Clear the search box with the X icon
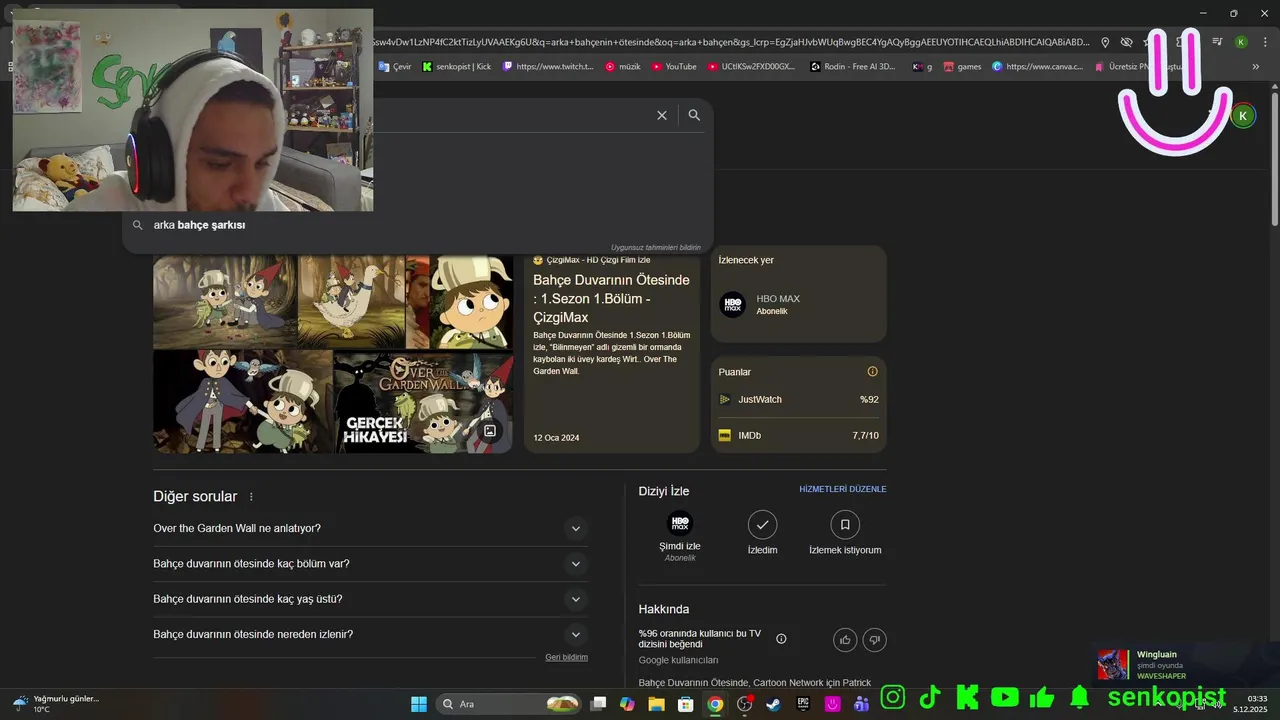The height and width of the screenshot is (720, 1280). pos(662,115)
